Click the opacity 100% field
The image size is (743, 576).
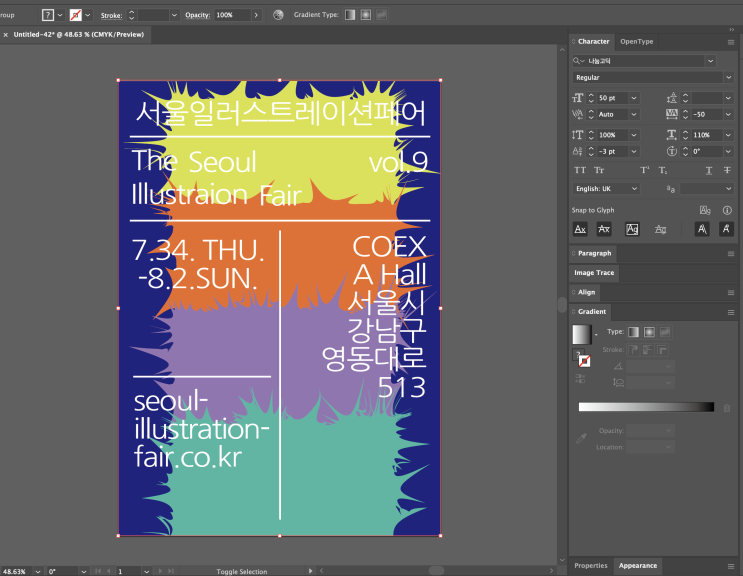pos(232,15)
